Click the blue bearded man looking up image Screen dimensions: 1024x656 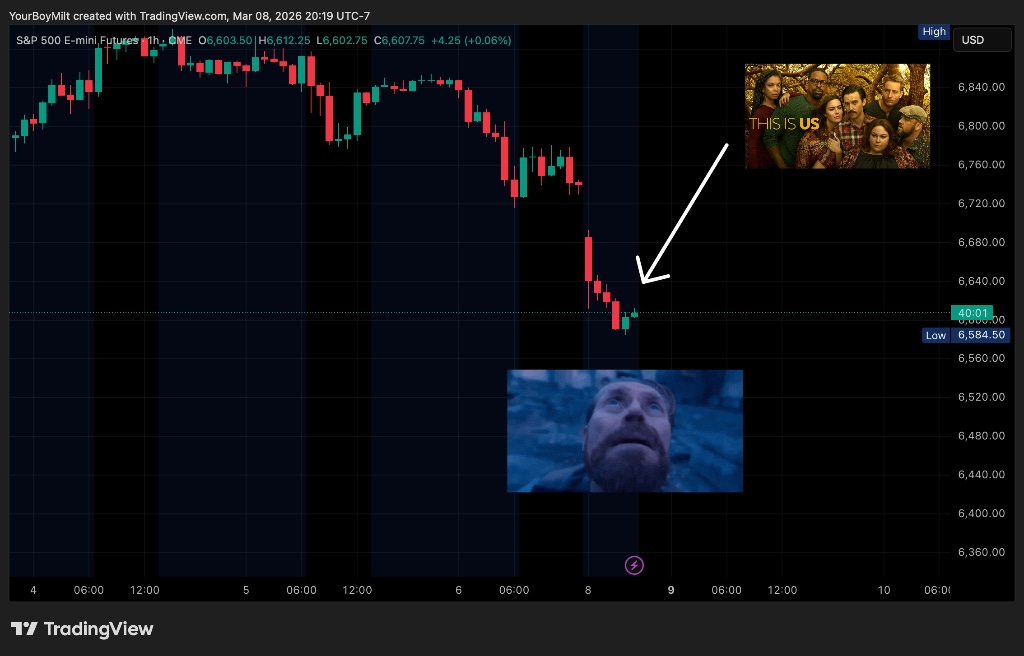pos(625,431)
